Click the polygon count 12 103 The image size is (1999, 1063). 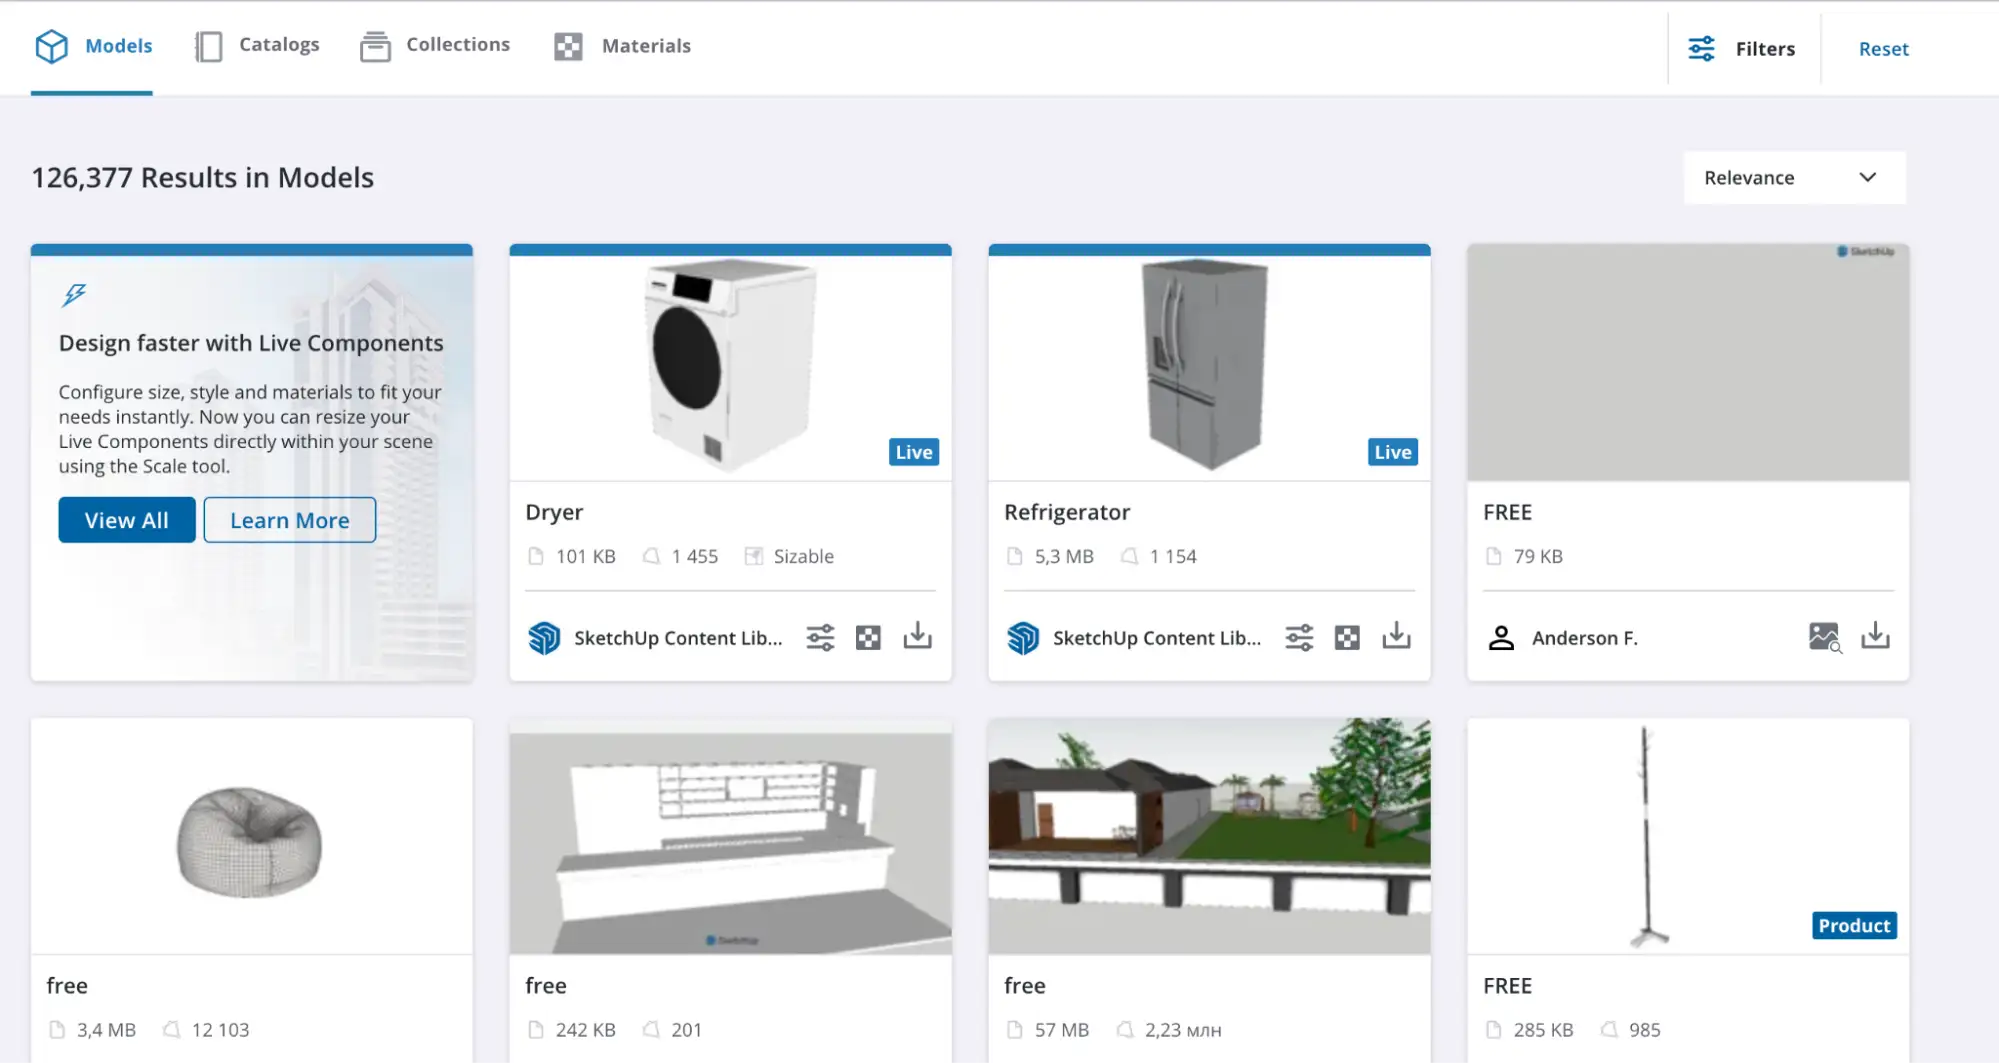click(220, 1030)
